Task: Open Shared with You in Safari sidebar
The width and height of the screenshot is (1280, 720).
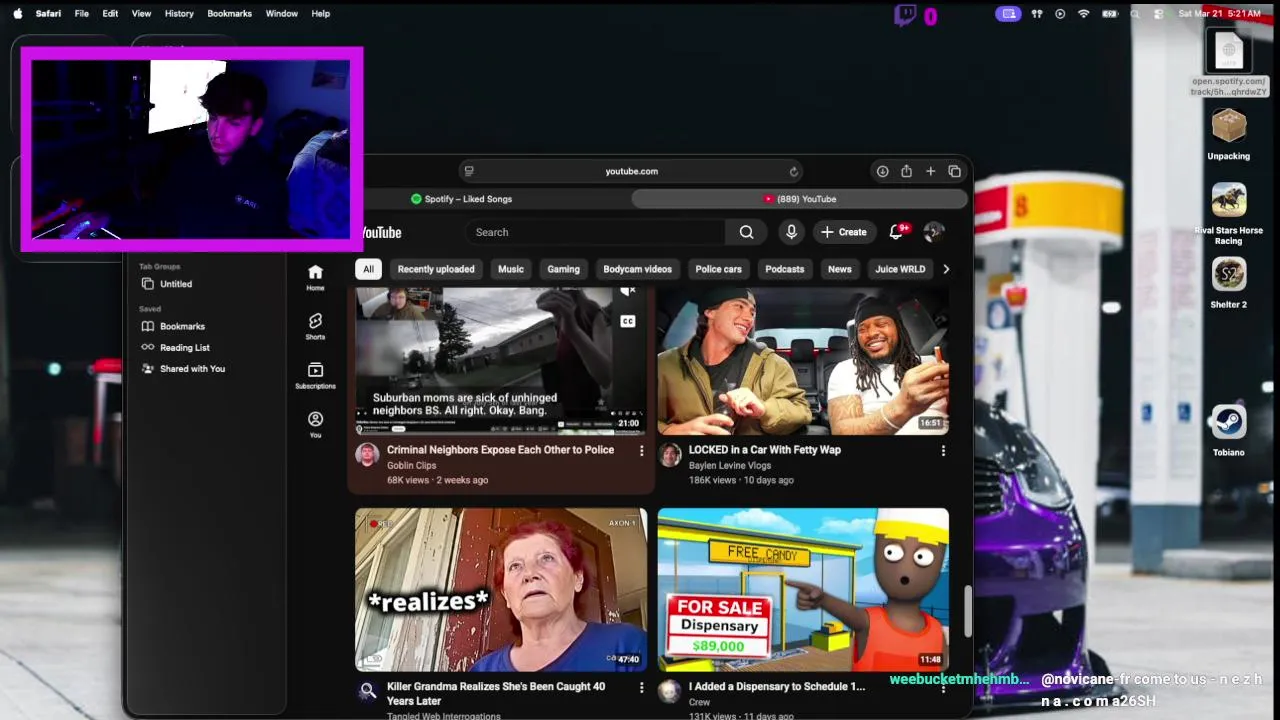Action: (x=192, y=369)
